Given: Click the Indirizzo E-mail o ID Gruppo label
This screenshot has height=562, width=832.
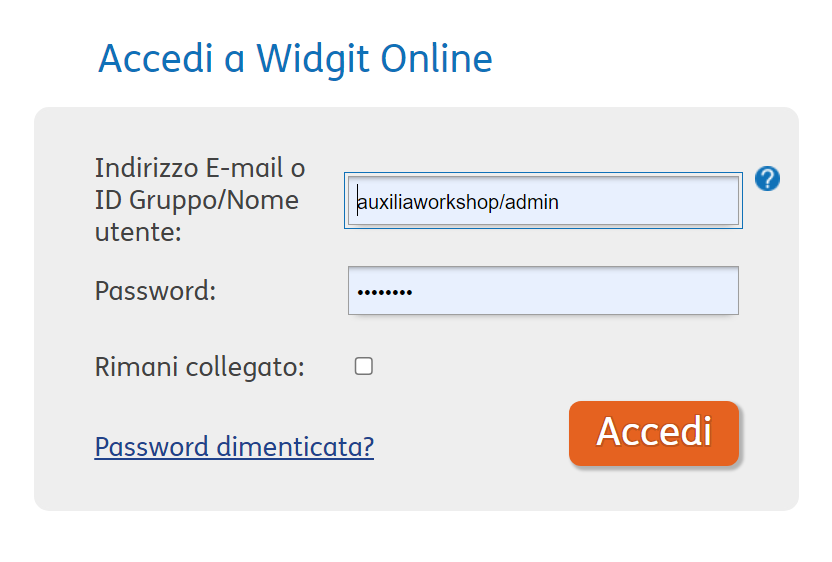Looking at the screenshot, I should (200, 200).
